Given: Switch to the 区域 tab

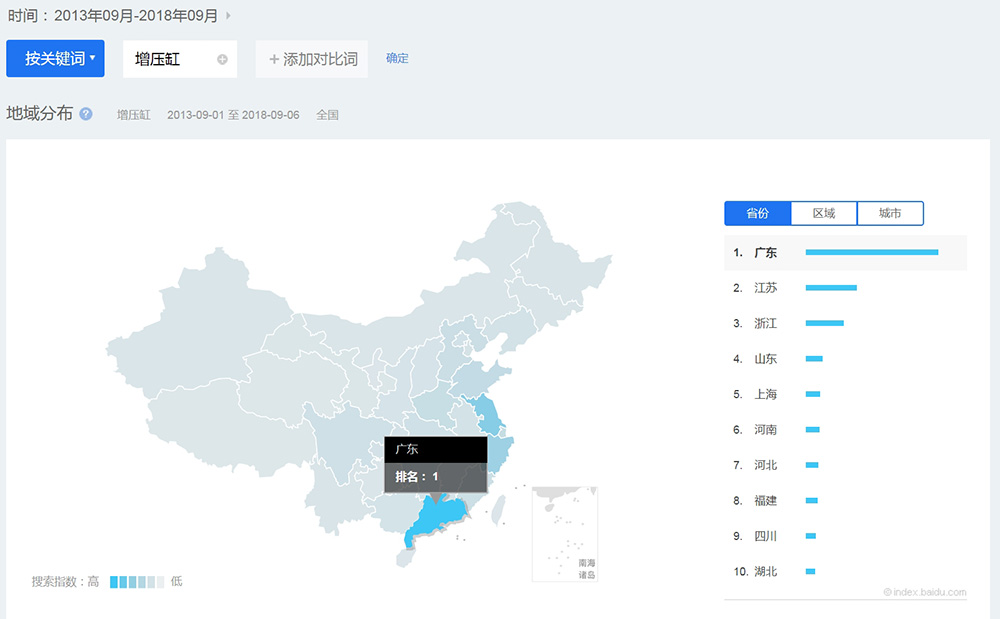Looking at the screenshot, I should [823, 213].
